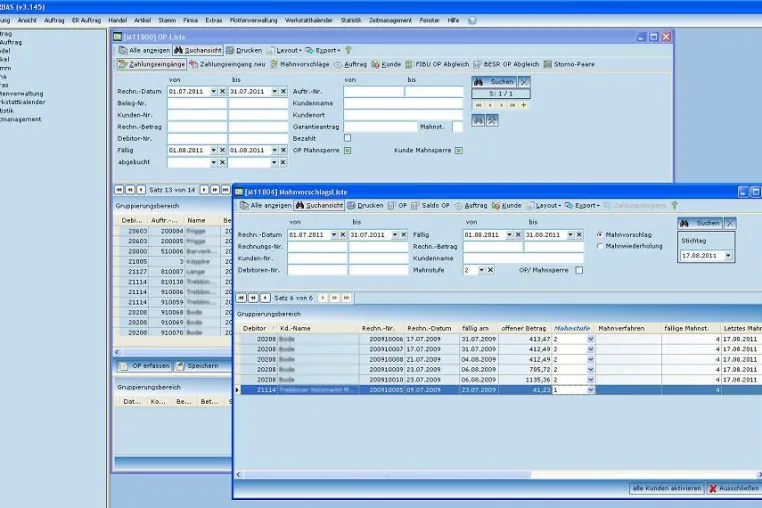The width and height of the screenshot is (762, 508).
Task: Open Drucken in the OP-Liste toolbar
Action: pyautogui.click(x=244, y=50)
